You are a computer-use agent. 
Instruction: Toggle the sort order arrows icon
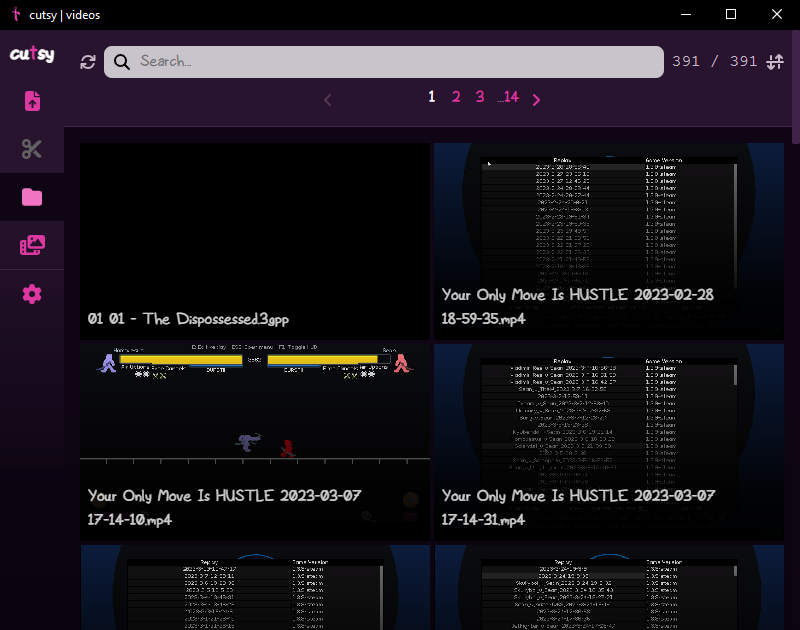pos(775,62)
